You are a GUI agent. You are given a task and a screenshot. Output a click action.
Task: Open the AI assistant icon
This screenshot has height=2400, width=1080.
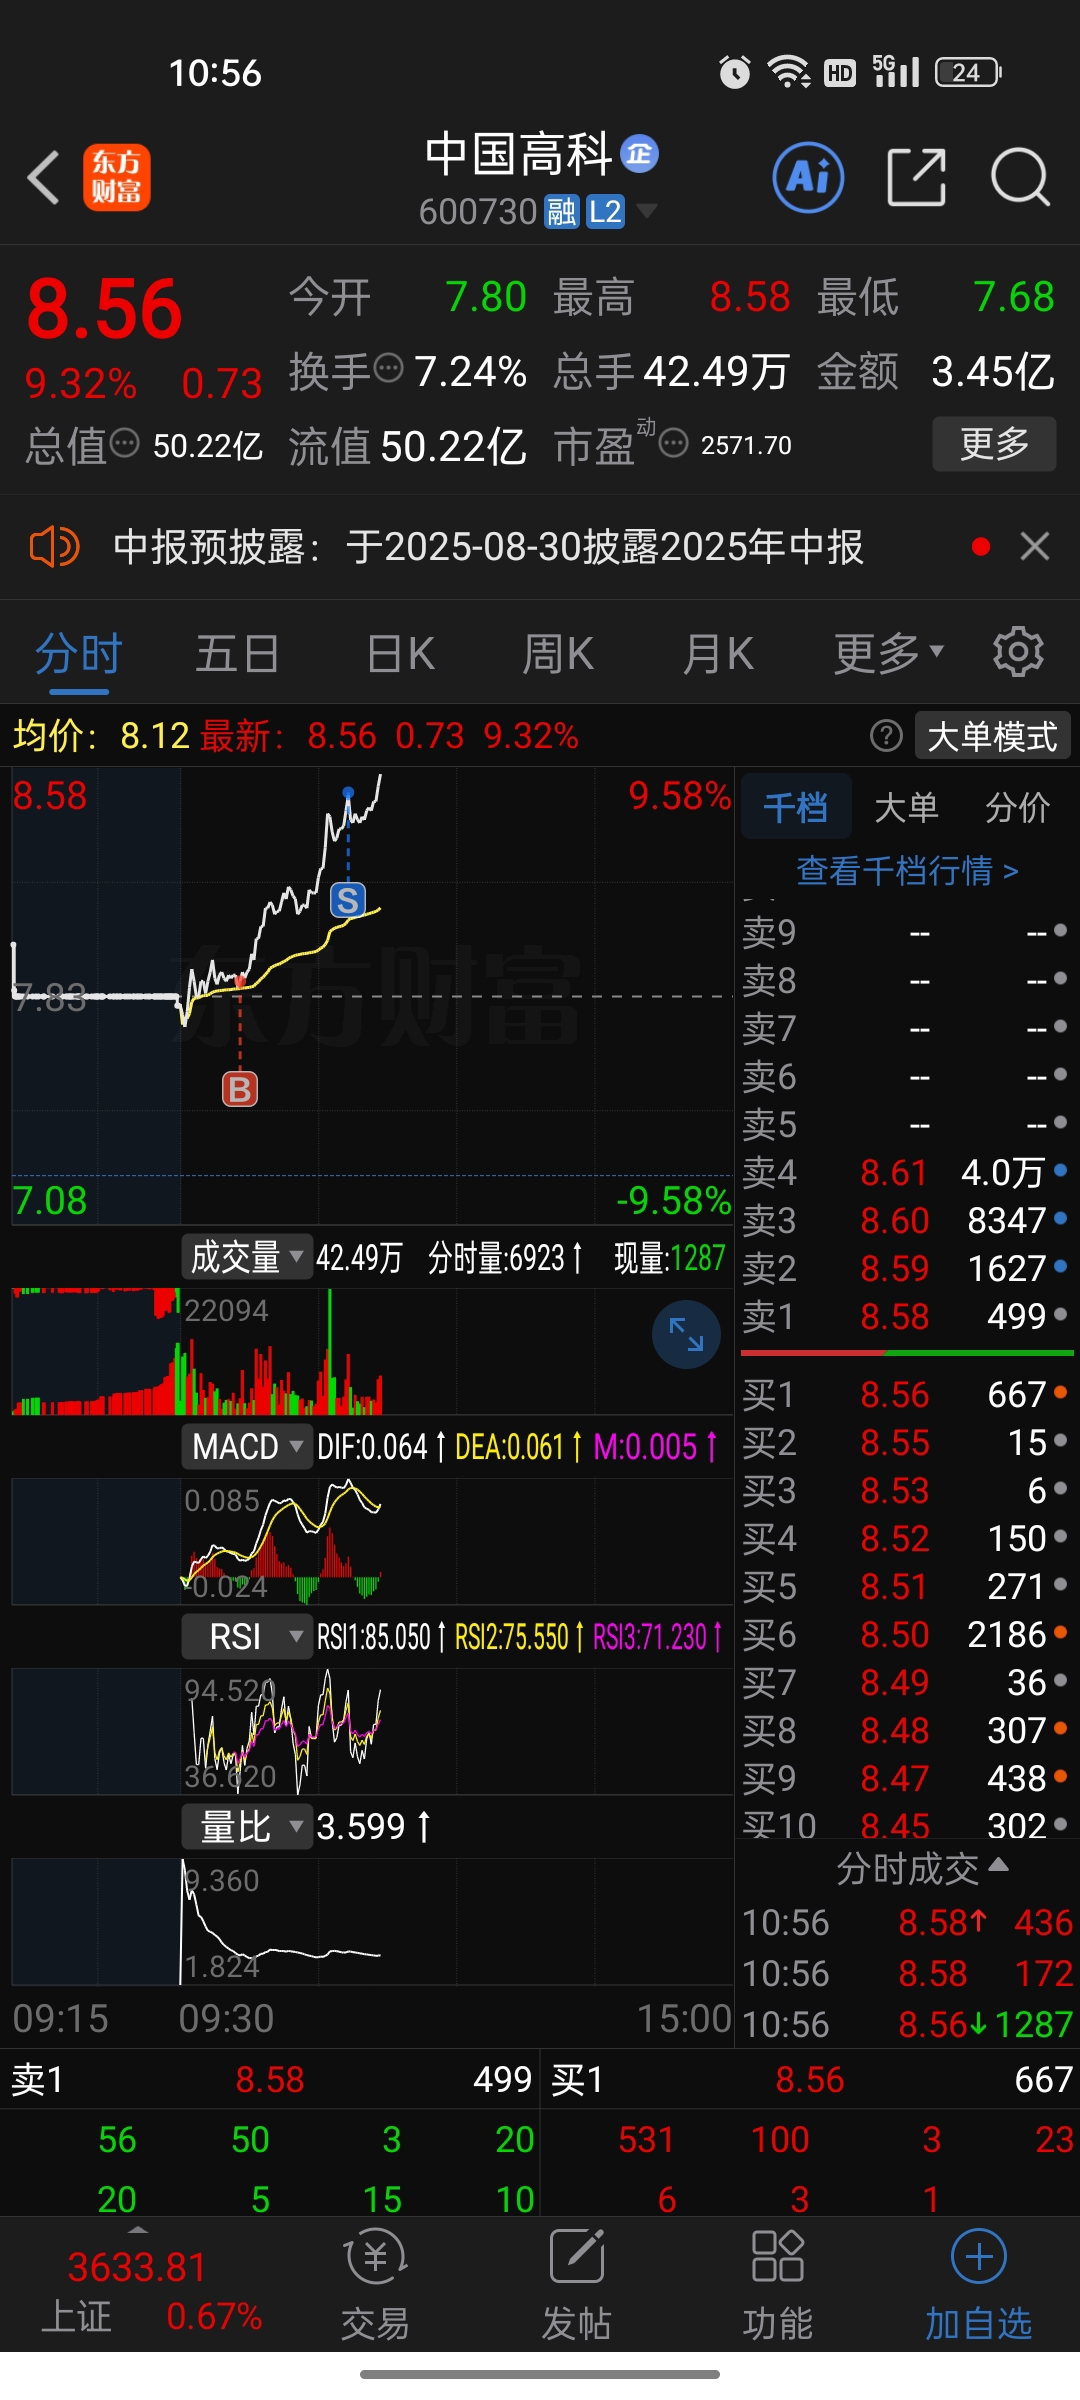[x=808, y=178]
